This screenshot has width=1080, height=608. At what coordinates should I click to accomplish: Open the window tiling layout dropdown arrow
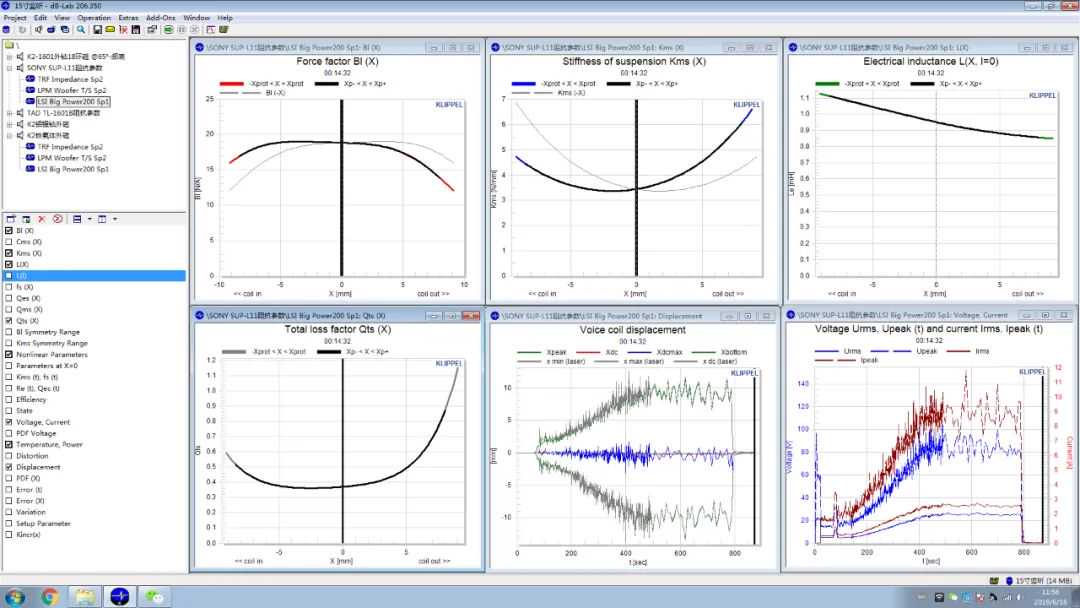88,218
